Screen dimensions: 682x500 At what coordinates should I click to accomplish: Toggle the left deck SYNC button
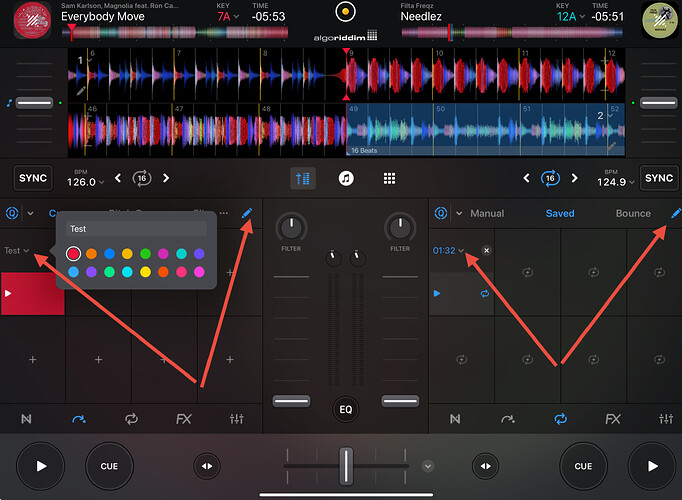[33, 178]
